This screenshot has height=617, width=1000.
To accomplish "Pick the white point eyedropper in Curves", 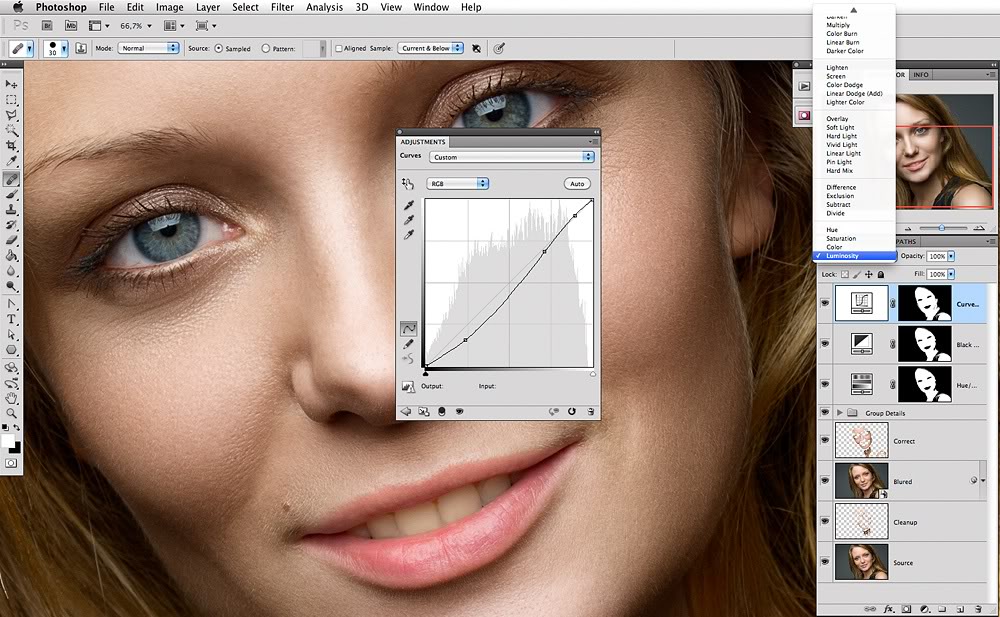I will pos(408,235).
